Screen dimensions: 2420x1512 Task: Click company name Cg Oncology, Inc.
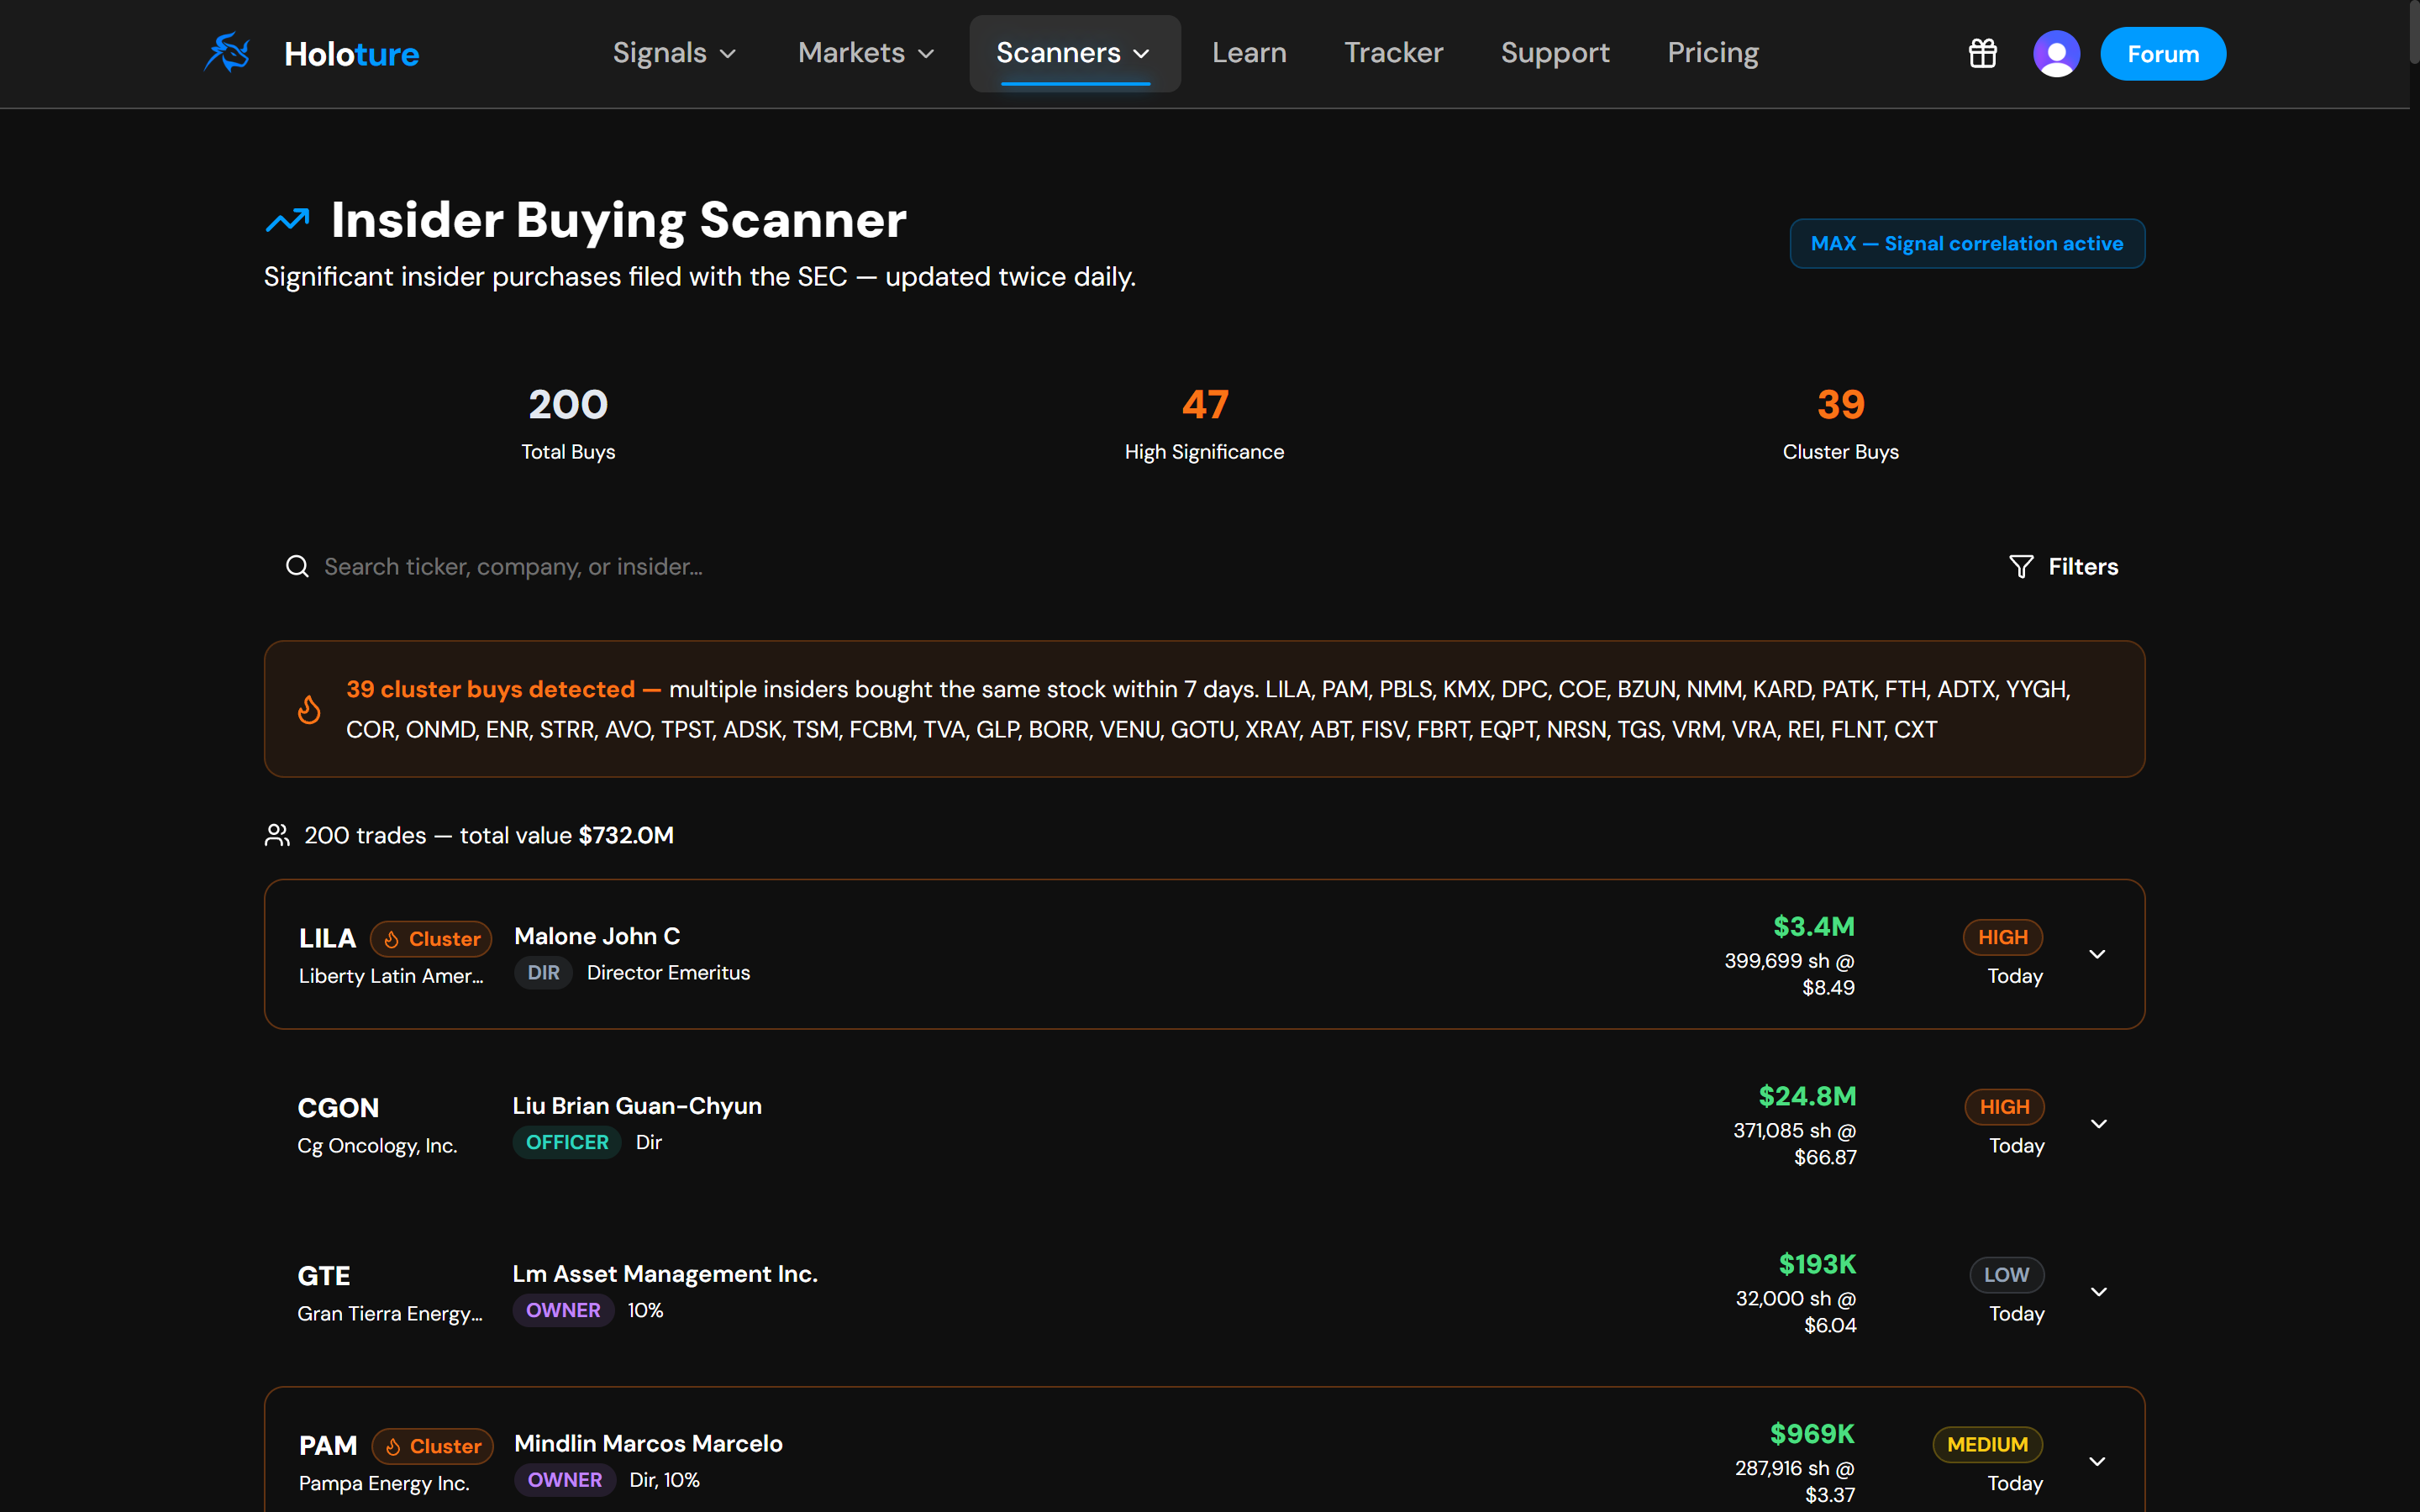click(x=377, y=1146)
